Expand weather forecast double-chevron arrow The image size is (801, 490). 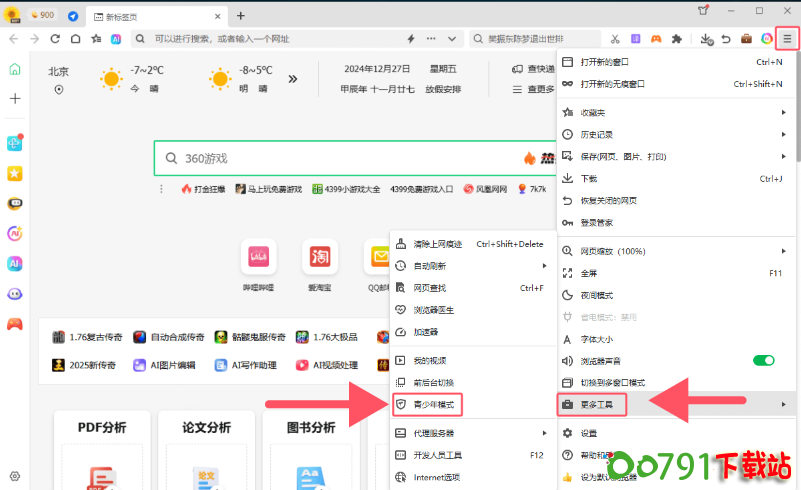click(x=293, y=78)
